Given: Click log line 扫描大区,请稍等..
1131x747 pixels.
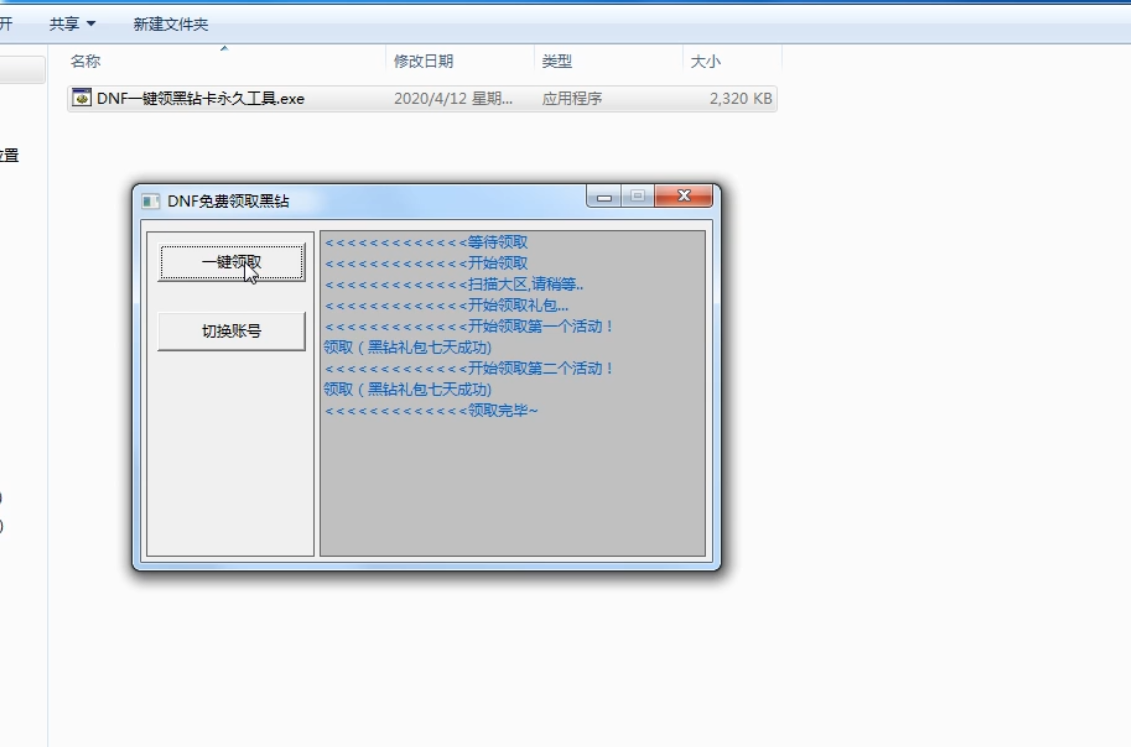Looking at the screenshot, I should [454, 284].
